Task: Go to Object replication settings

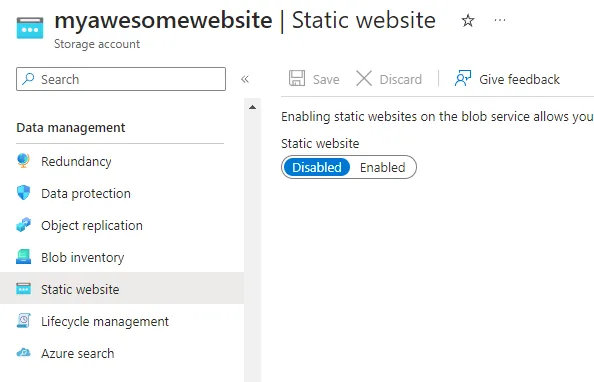Action: (121, 225)
